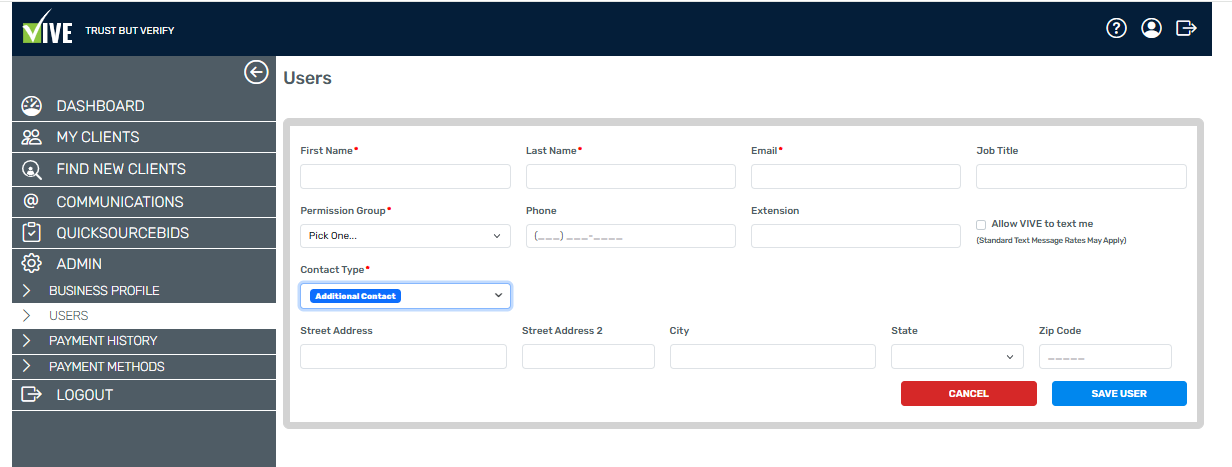Focus the First Name field
The width and height of the screenshot is (1232, 467).
click(x=405, y=177)
